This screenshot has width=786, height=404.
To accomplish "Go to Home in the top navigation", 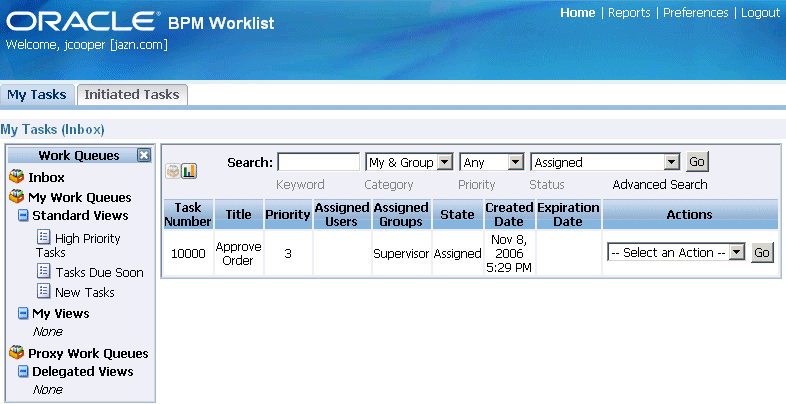I will 577,13.
